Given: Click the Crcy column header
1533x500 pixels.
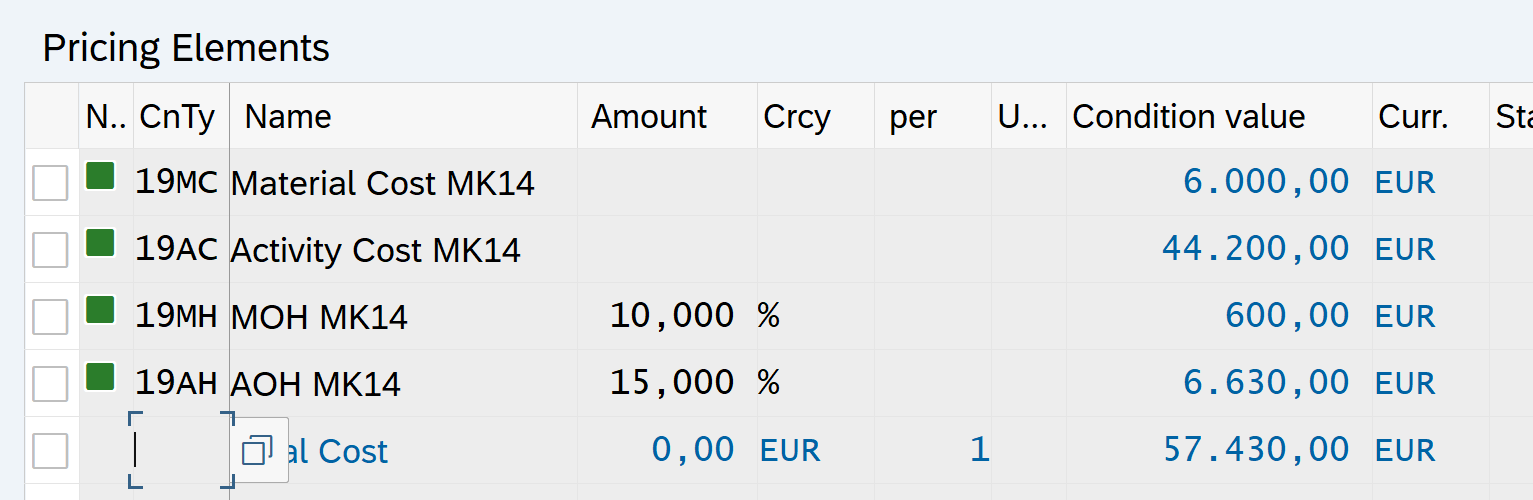Looking at the screenshot, I should (797, 117).
